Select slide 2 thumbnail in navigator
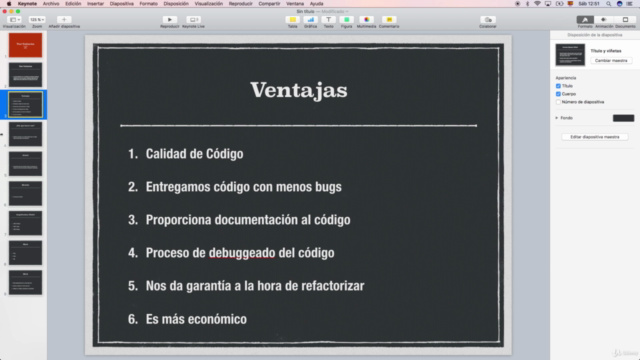 25,75
